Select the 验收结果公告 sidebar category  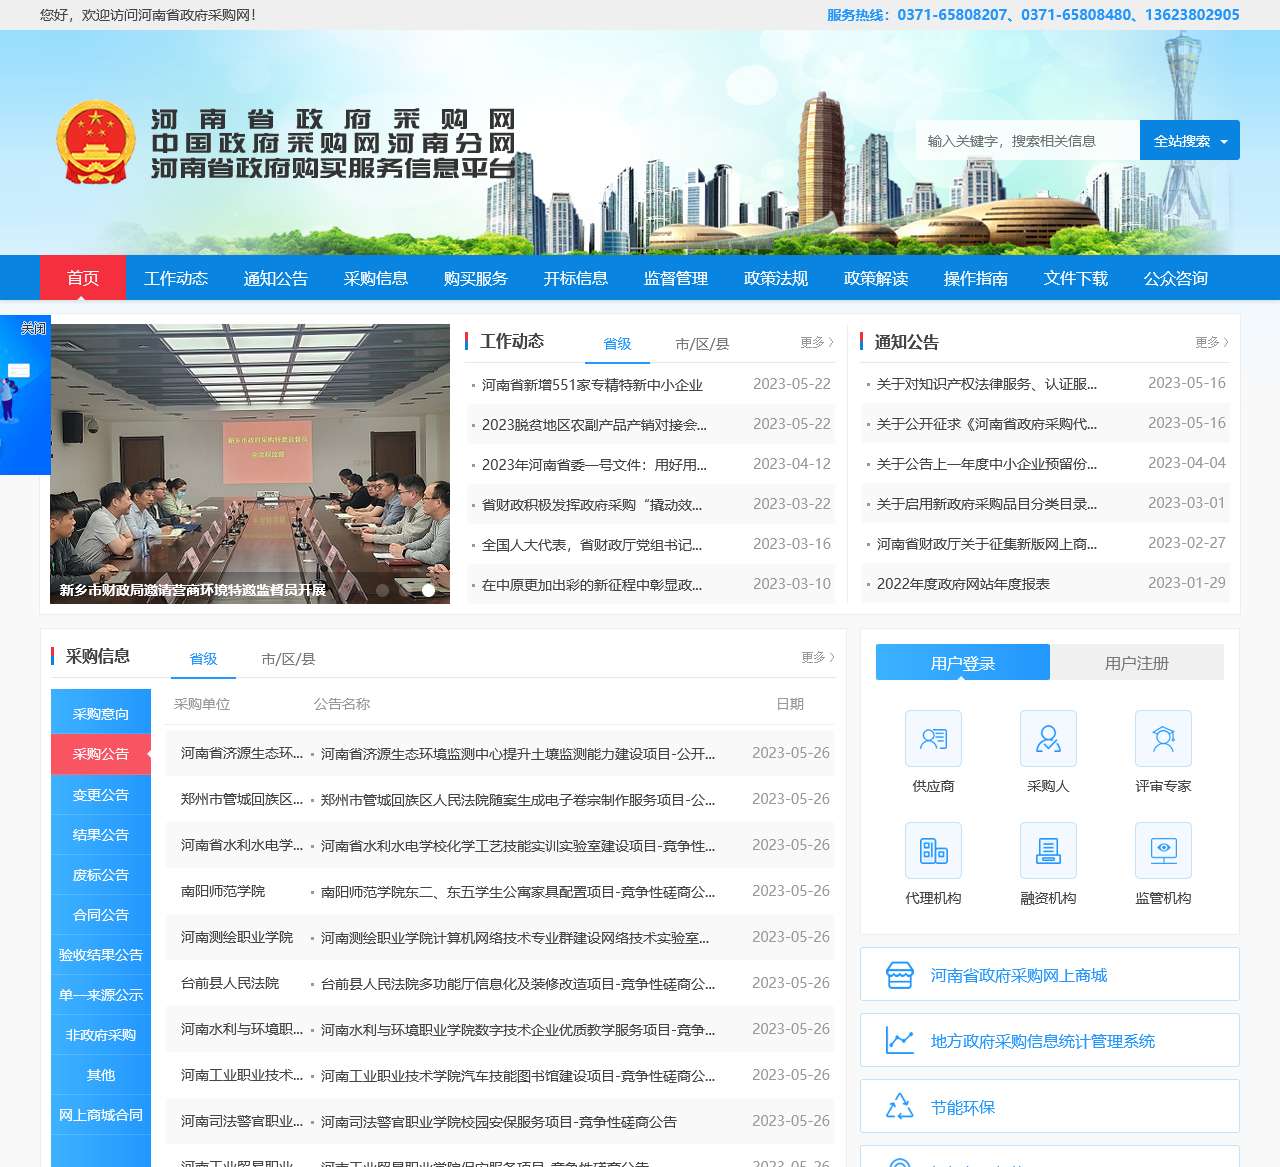click(101, 955)
